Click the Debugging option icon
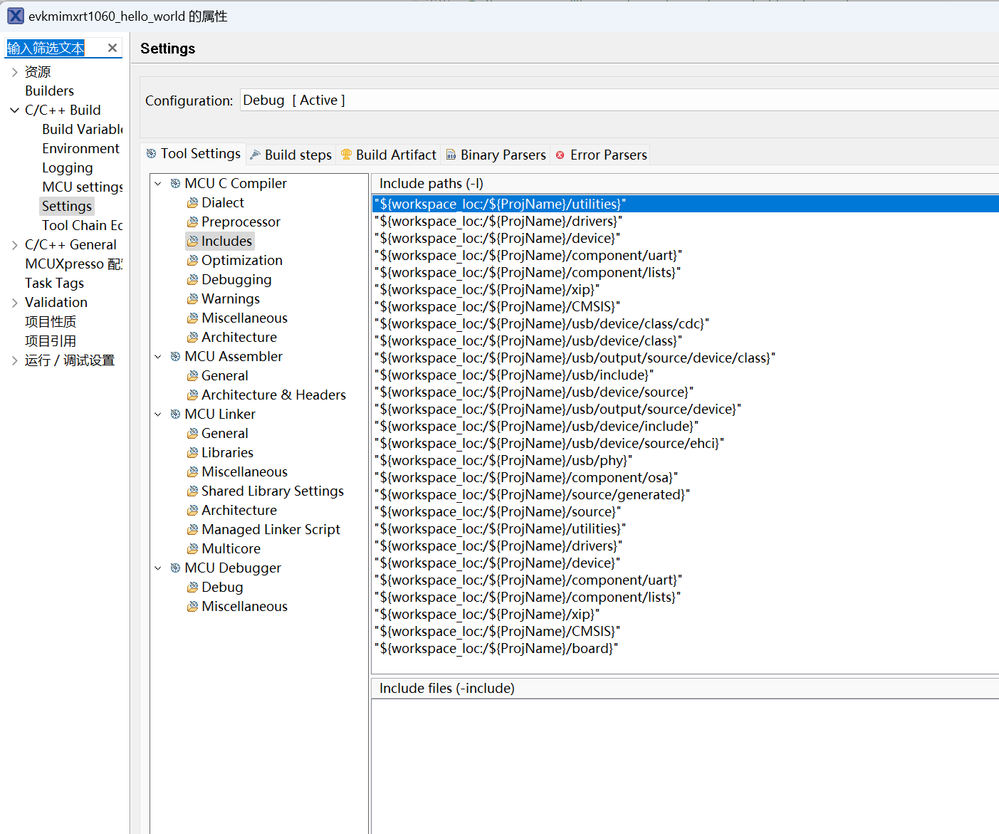 (x=192, y=280)
